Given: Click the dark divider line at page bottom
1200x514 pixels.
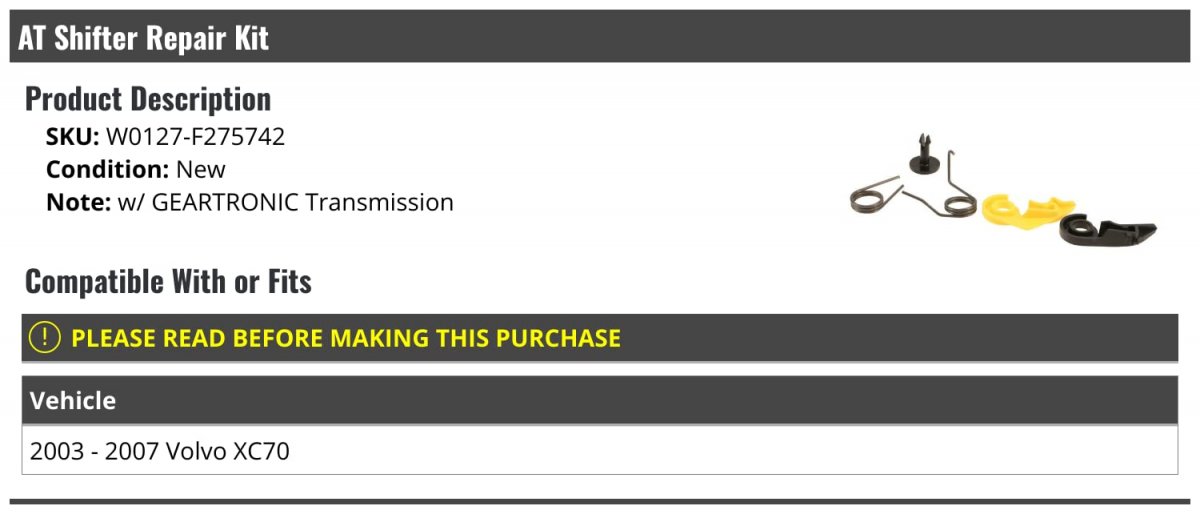Looking at the screenshot, I should (600, 501).
